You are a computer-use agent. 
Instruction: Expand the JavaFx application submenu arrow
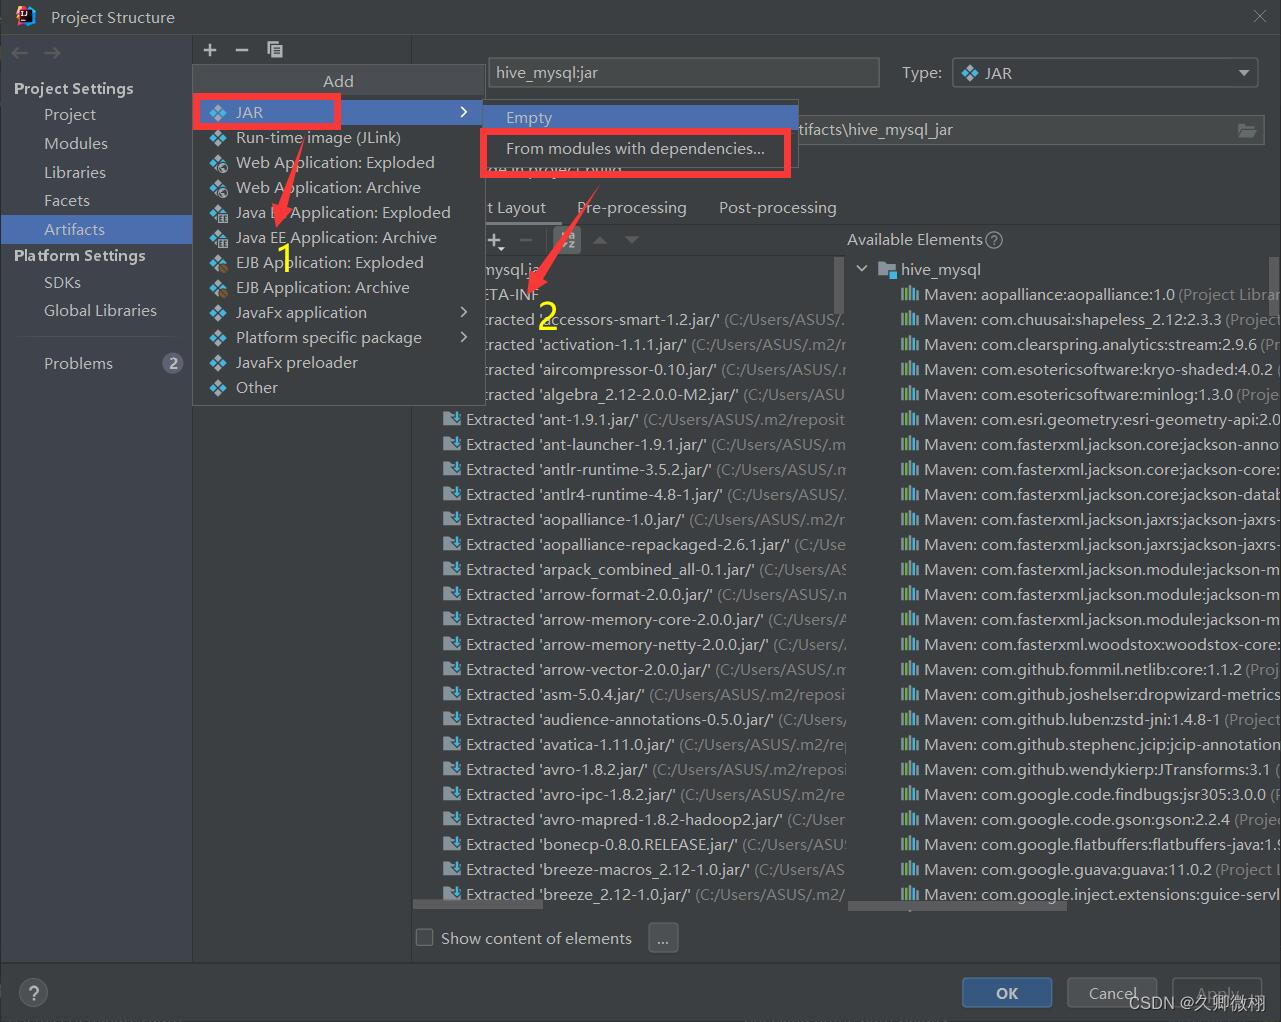coord(463,312)
